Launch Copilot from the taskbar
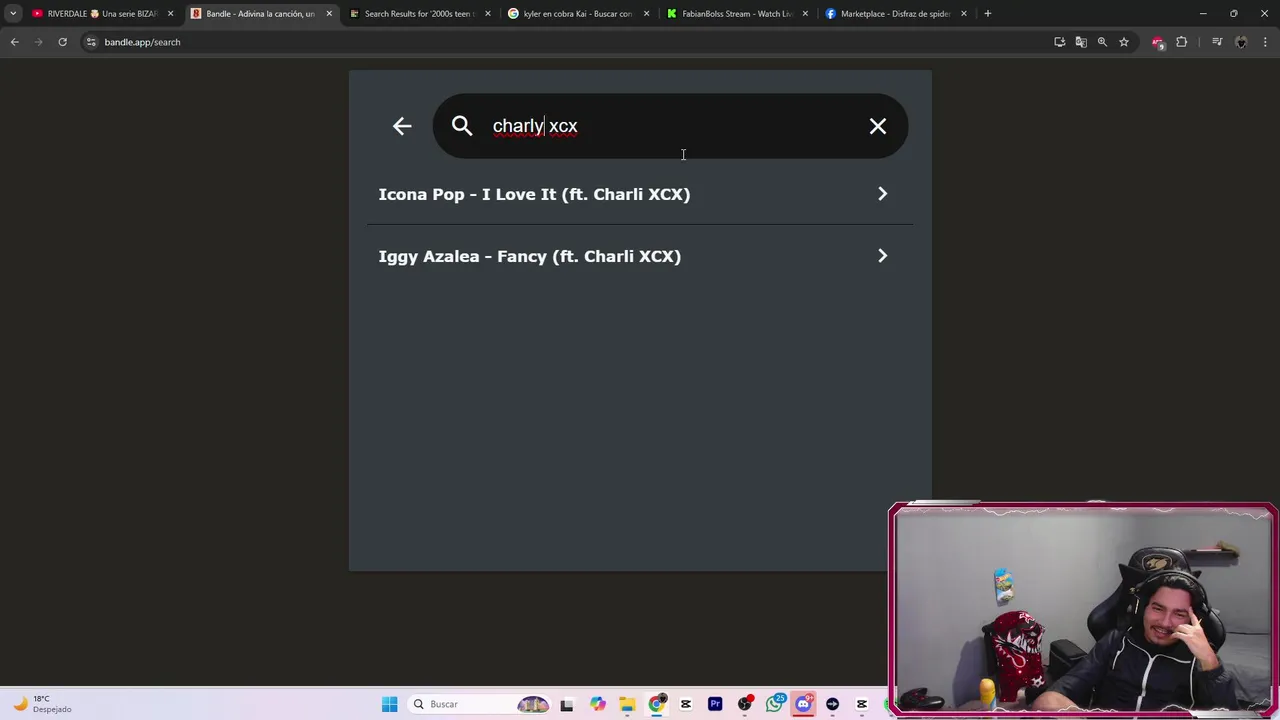This screenshot has height=720, width=1280. [x=598, y=704]
